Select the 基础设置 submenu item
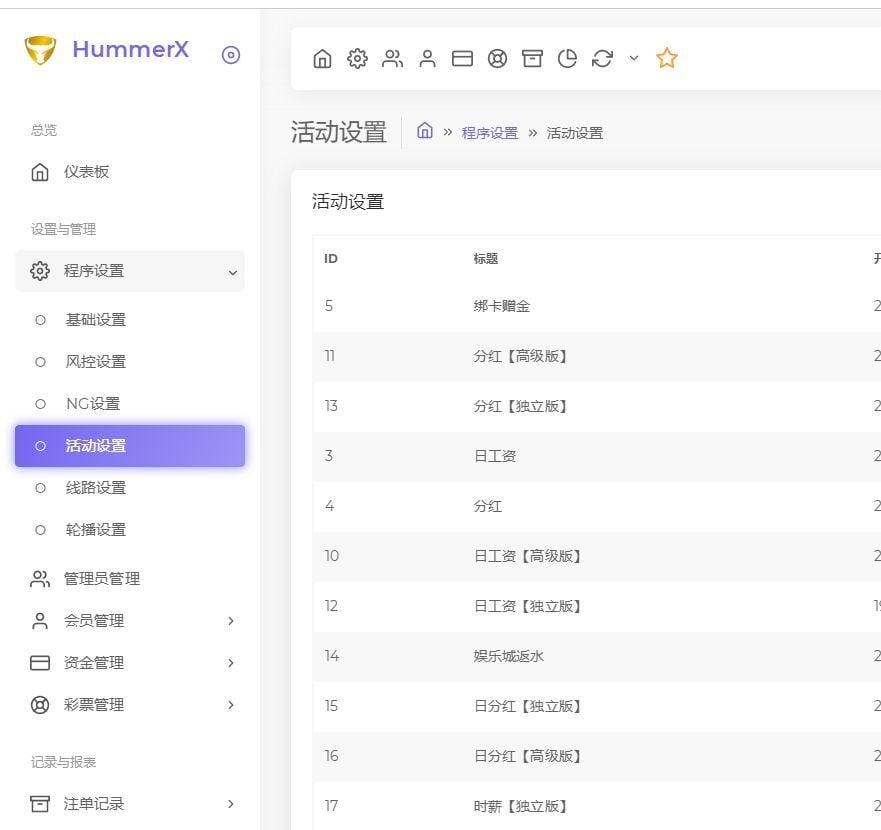The image size is (881, 830). coord(96,320)
